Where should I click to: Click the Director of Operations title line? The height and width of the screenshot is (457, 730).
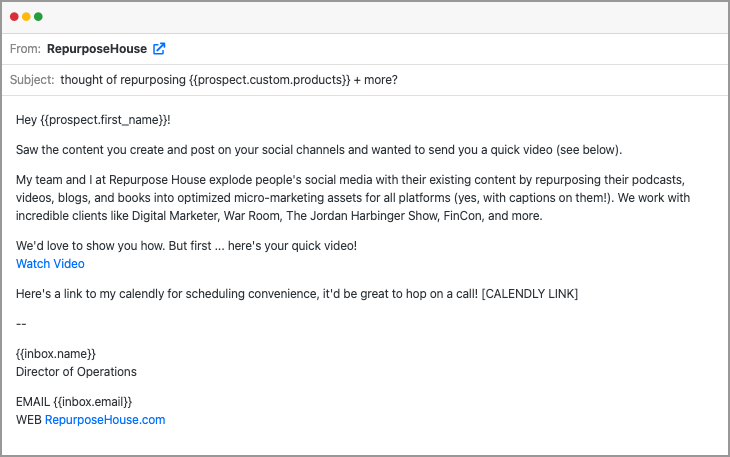[76, 372]
